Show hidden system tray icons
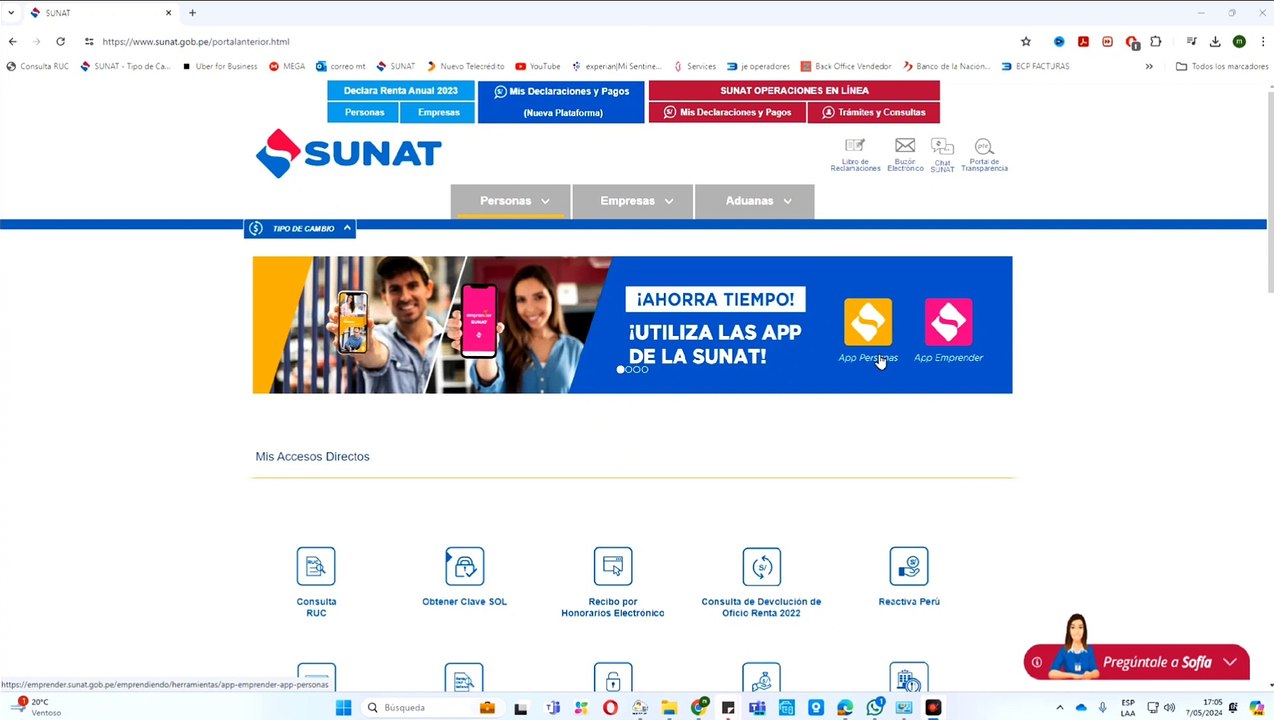 click(x=1060, y=707)
